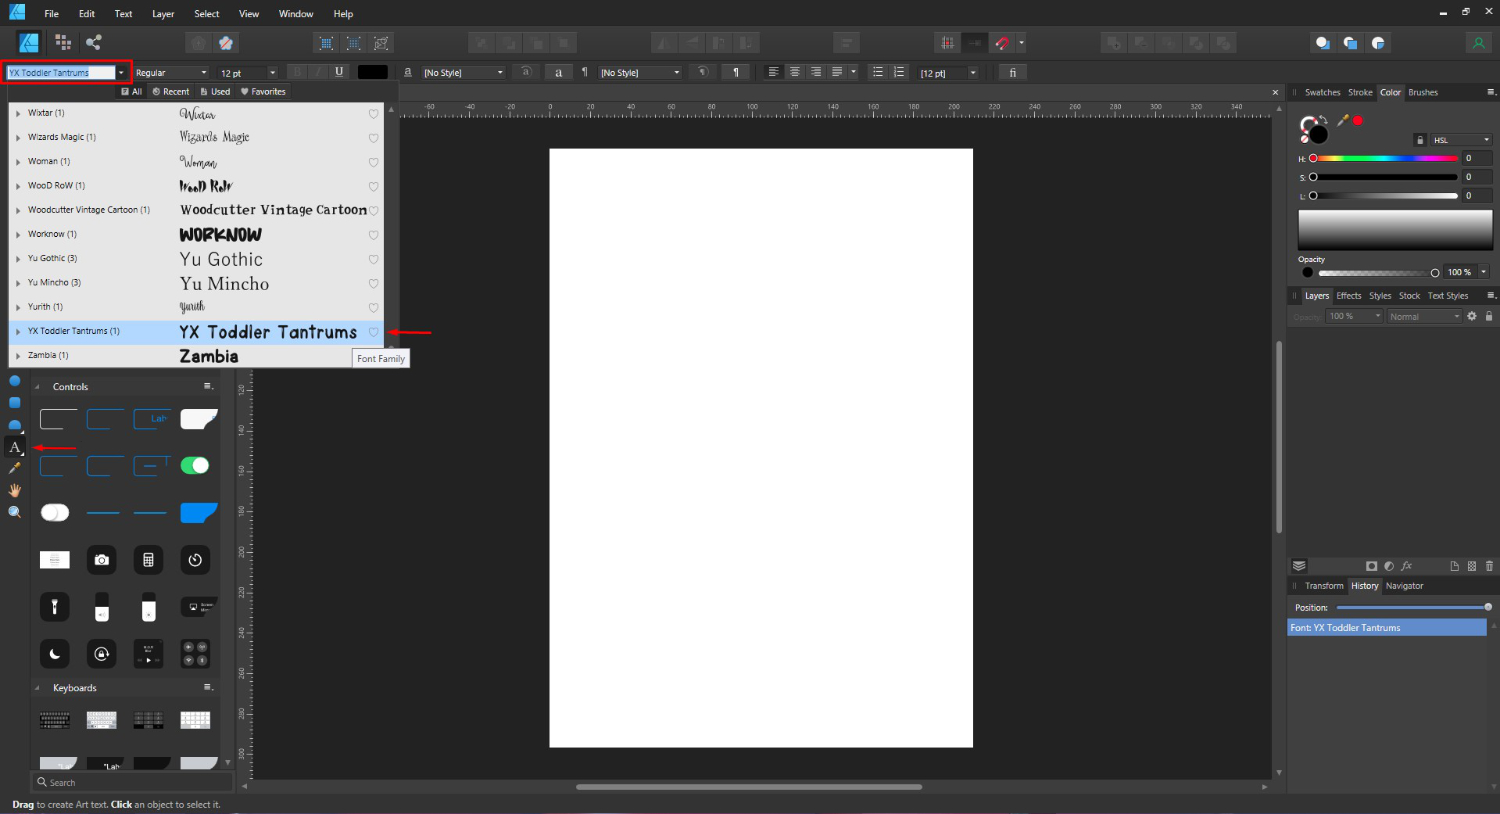Expand the Zambia font family
1500x814 pixels.
[x=18, y=356]
